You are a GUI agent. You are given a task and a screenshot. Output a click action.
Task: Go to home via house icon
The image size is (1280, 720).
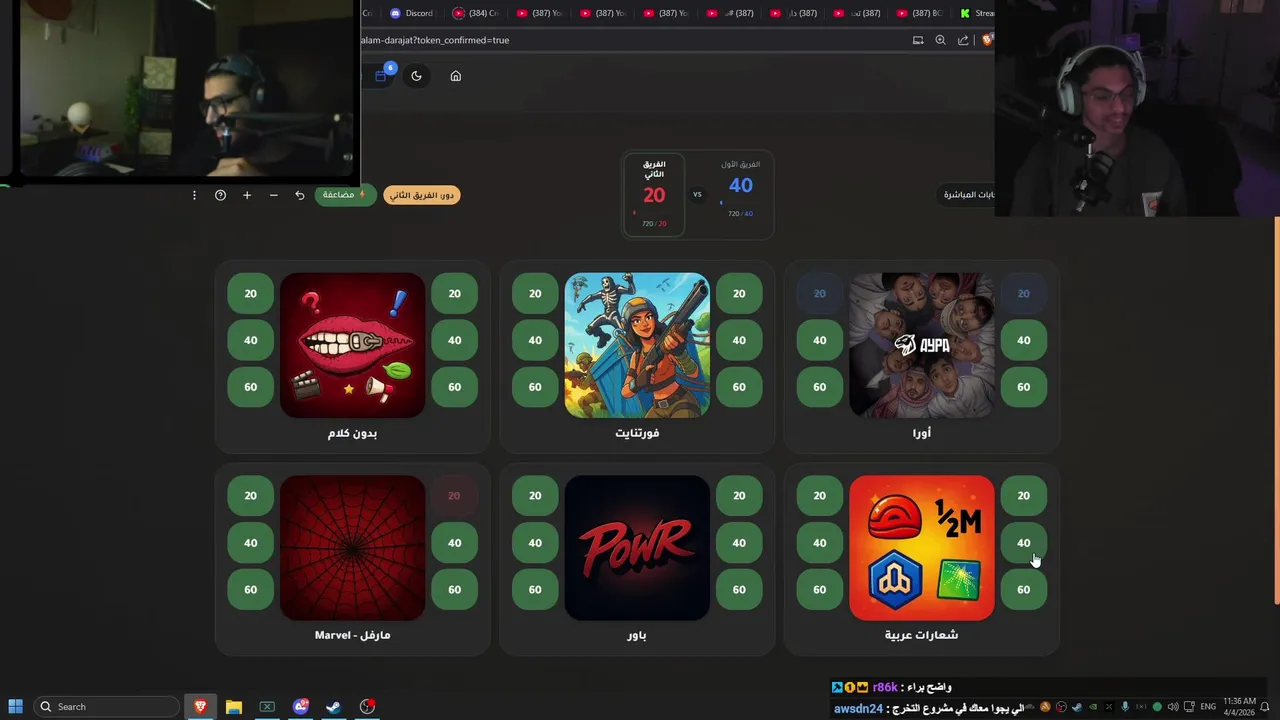click(455, 76)
